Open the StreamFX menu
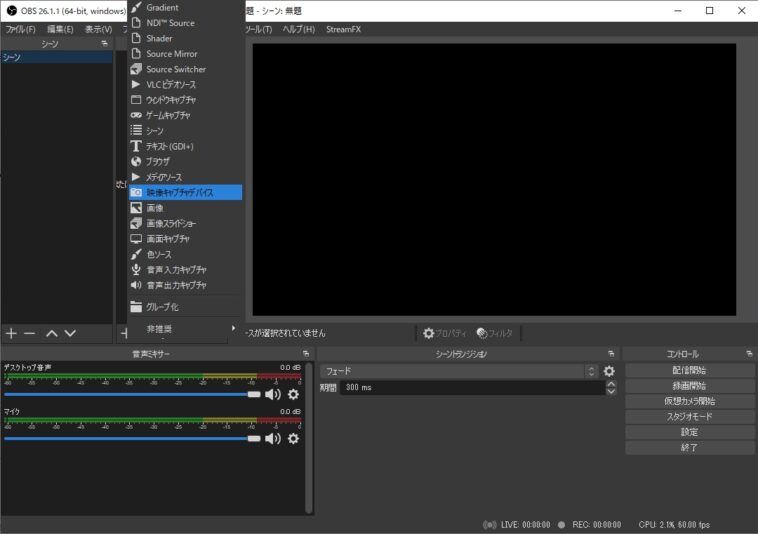 (x=343, y=29)
